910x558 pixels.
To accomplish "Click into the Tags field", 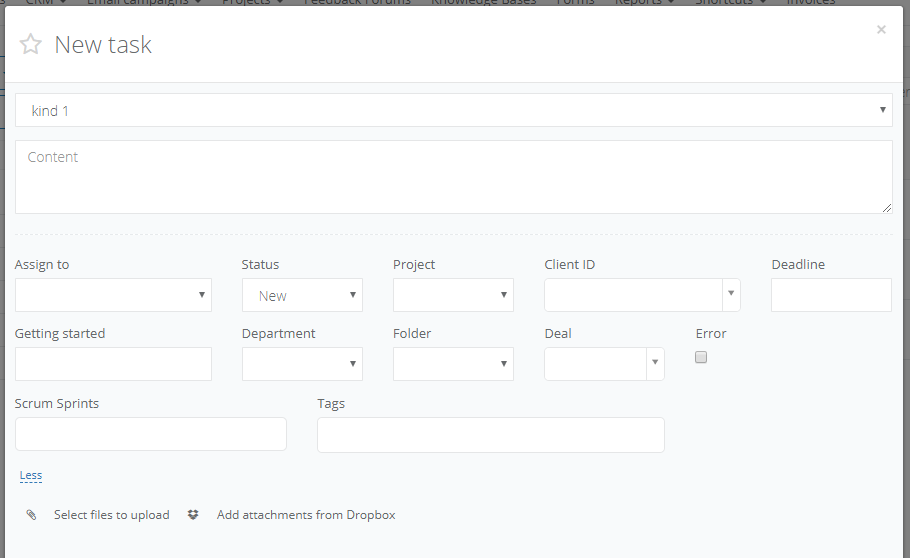I will point(490,434).
